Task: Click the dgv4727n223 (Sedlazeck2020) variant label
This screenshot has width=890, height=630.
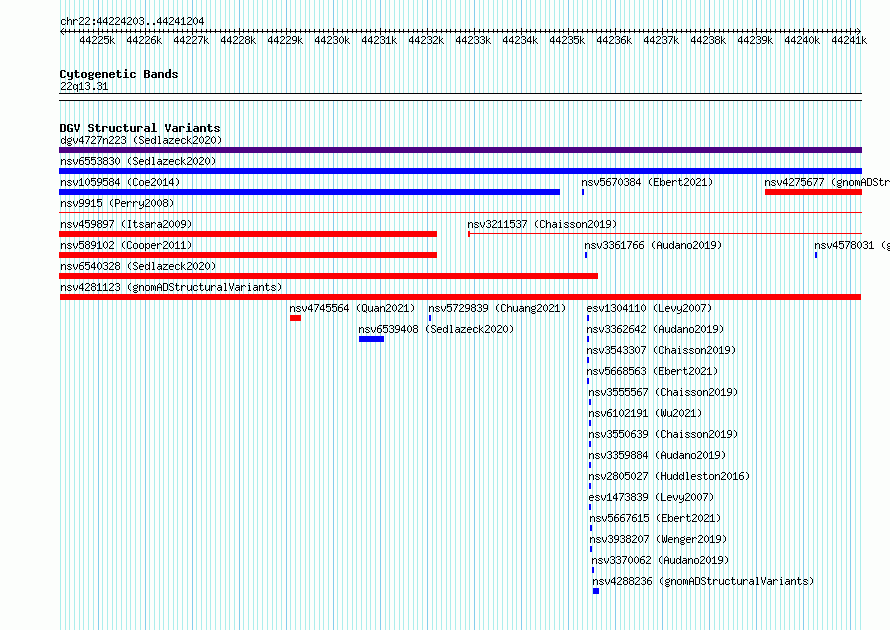Action: [141, 140]
